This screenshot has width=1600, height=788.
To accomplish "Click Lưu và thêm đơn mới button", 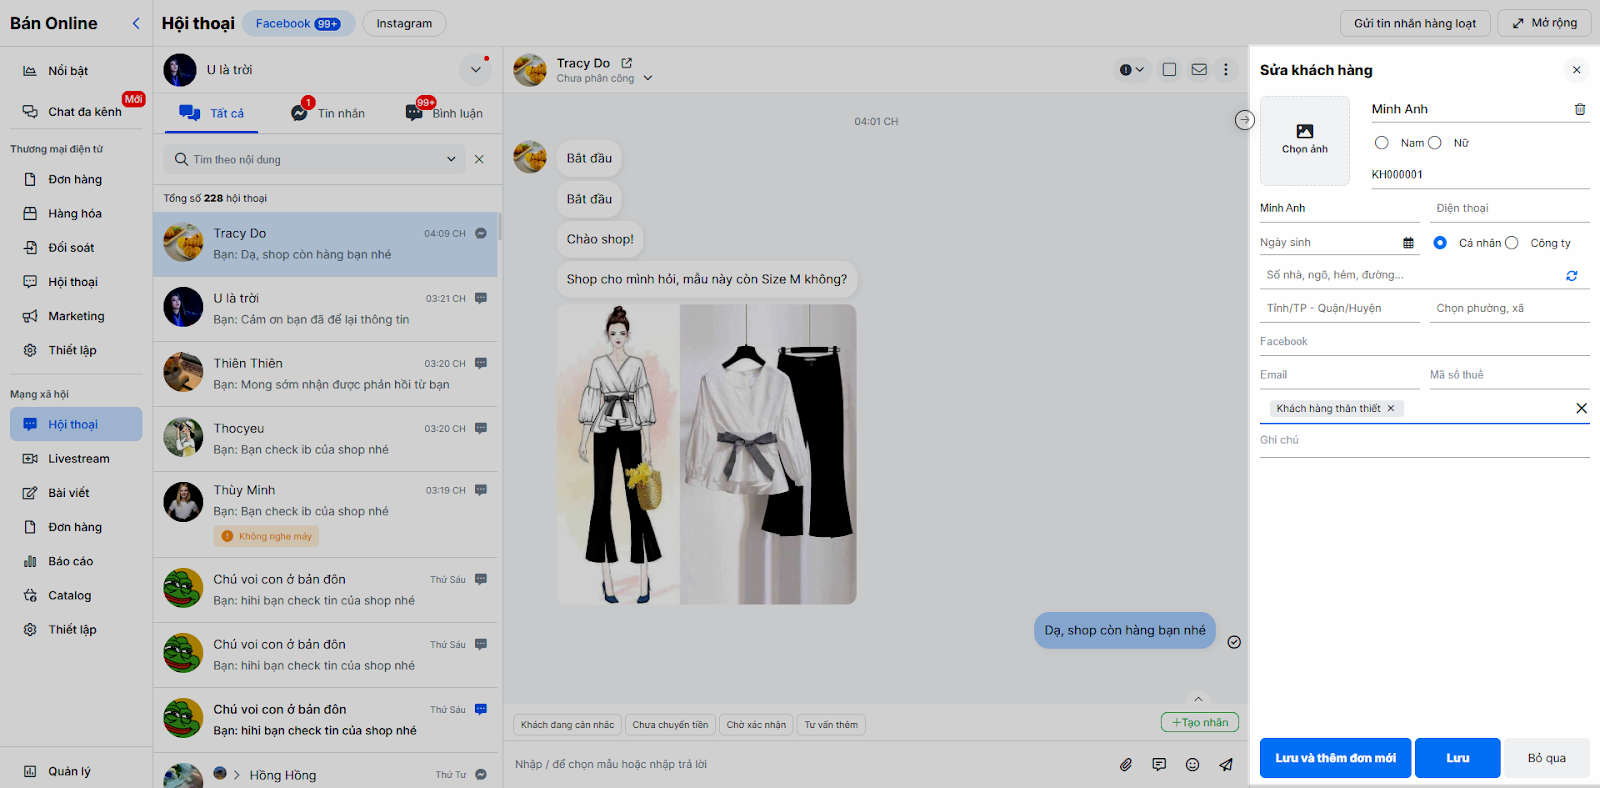I will pyautogui.click(x=1335, y=758).
